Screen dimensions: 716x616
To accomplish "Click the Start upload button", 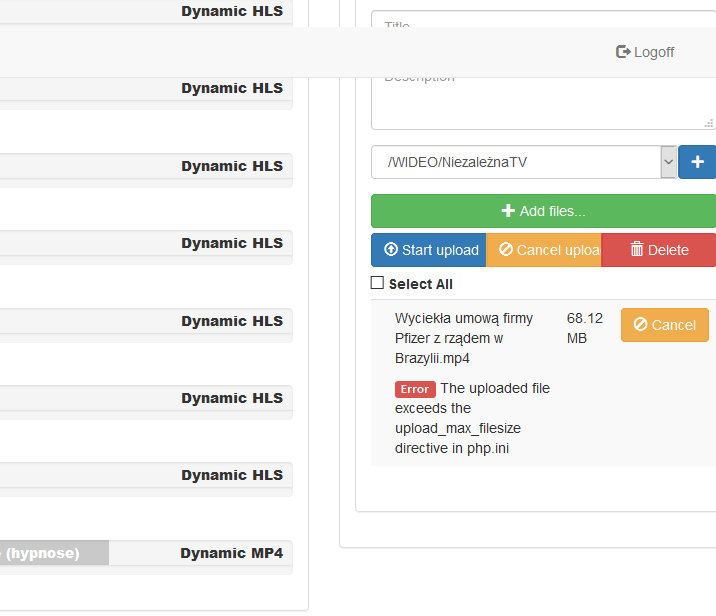I will (429, 250).
